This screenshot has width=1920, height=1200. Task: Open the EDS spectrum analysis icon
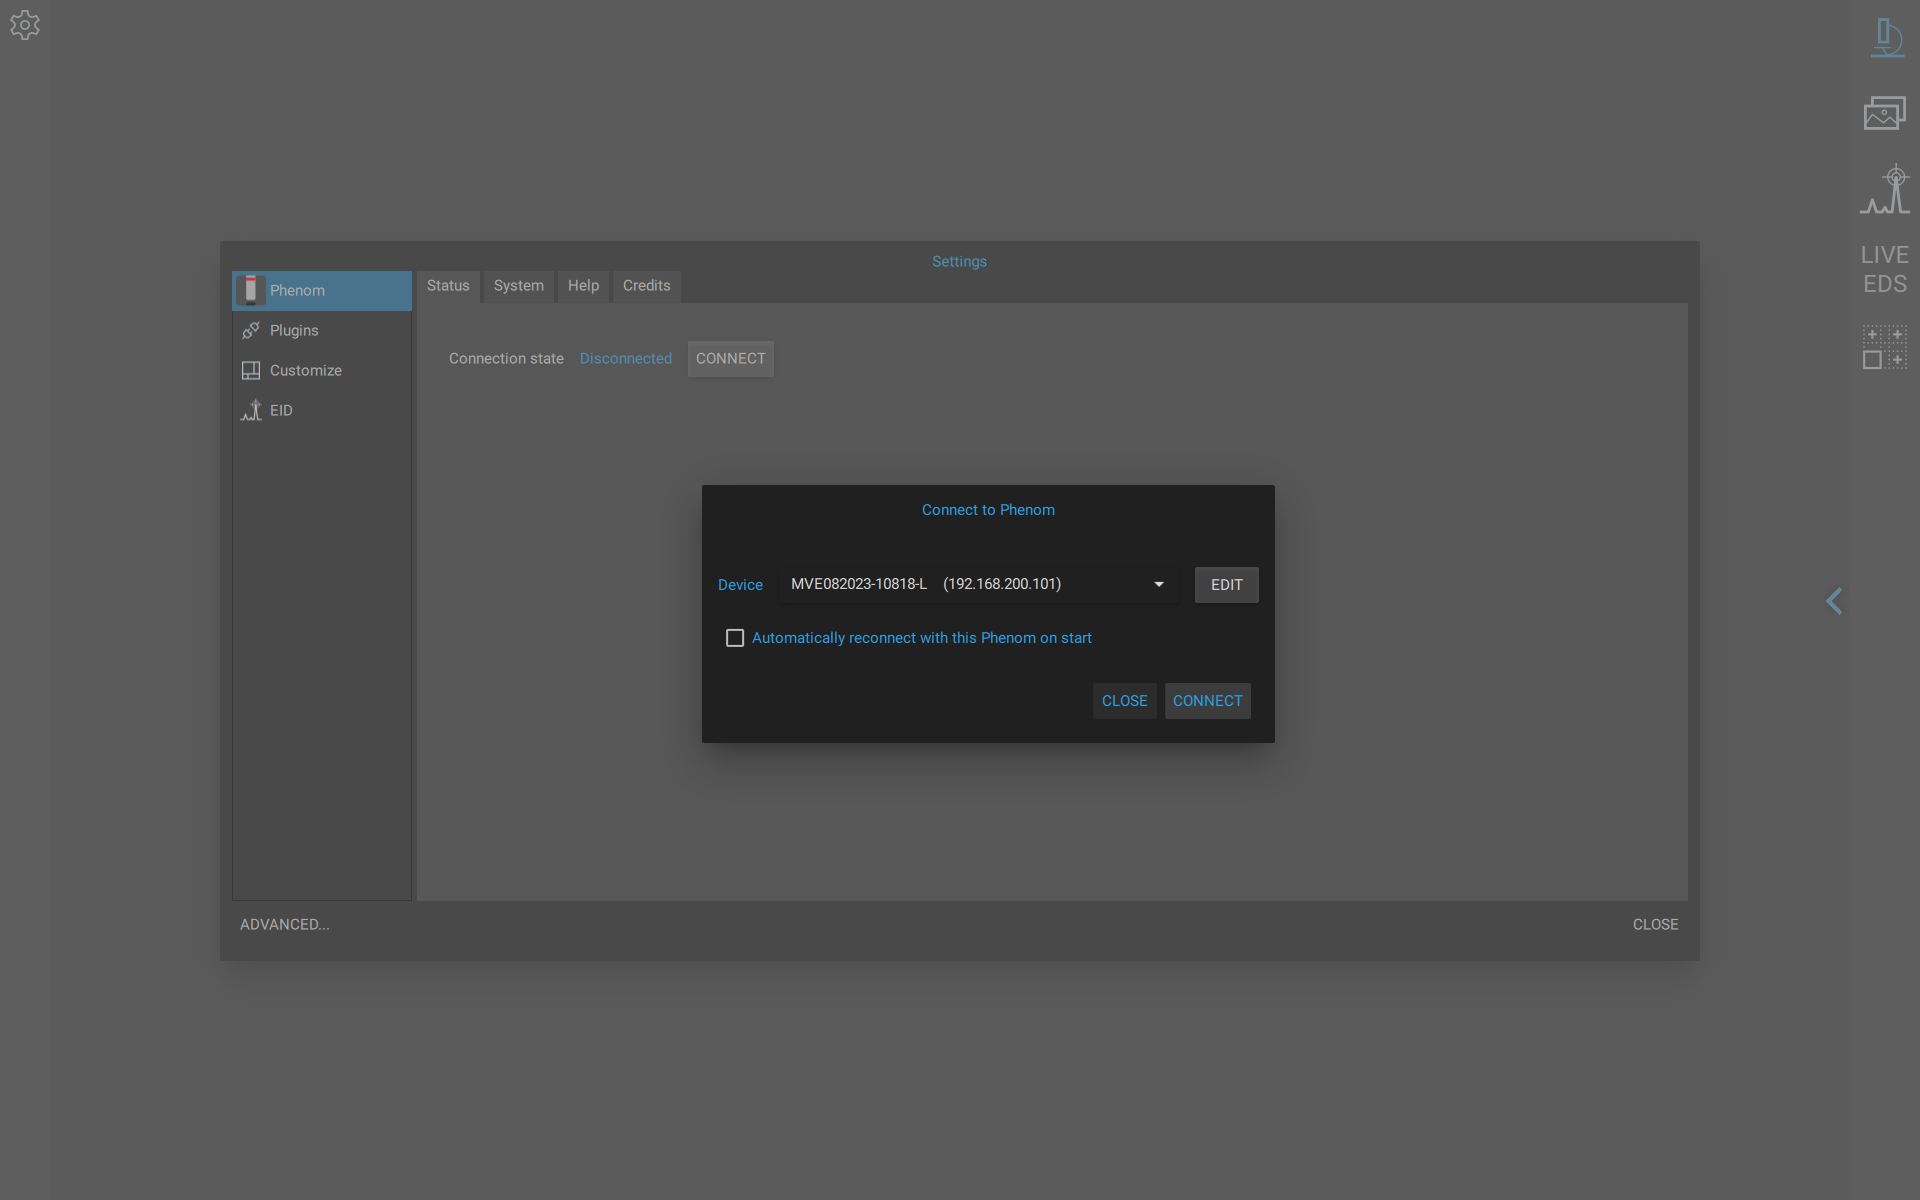pyautogui.click(x=1885, y=189)
